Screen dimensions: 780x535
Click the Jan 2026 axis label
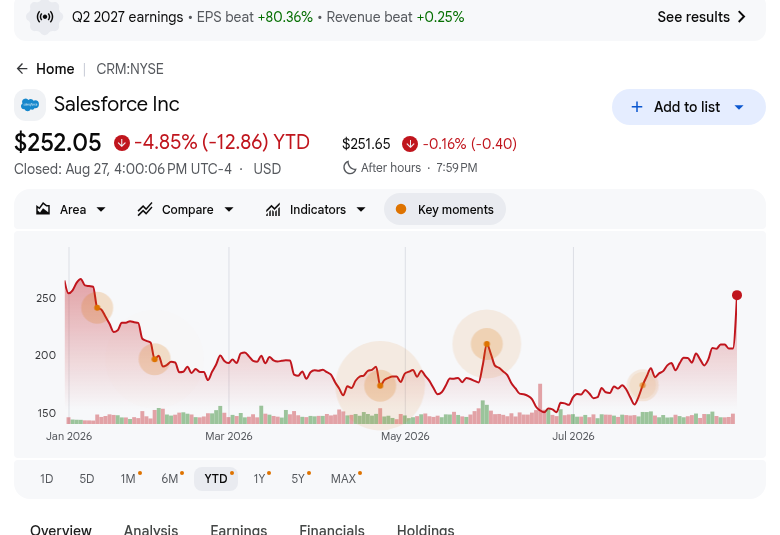69,436
